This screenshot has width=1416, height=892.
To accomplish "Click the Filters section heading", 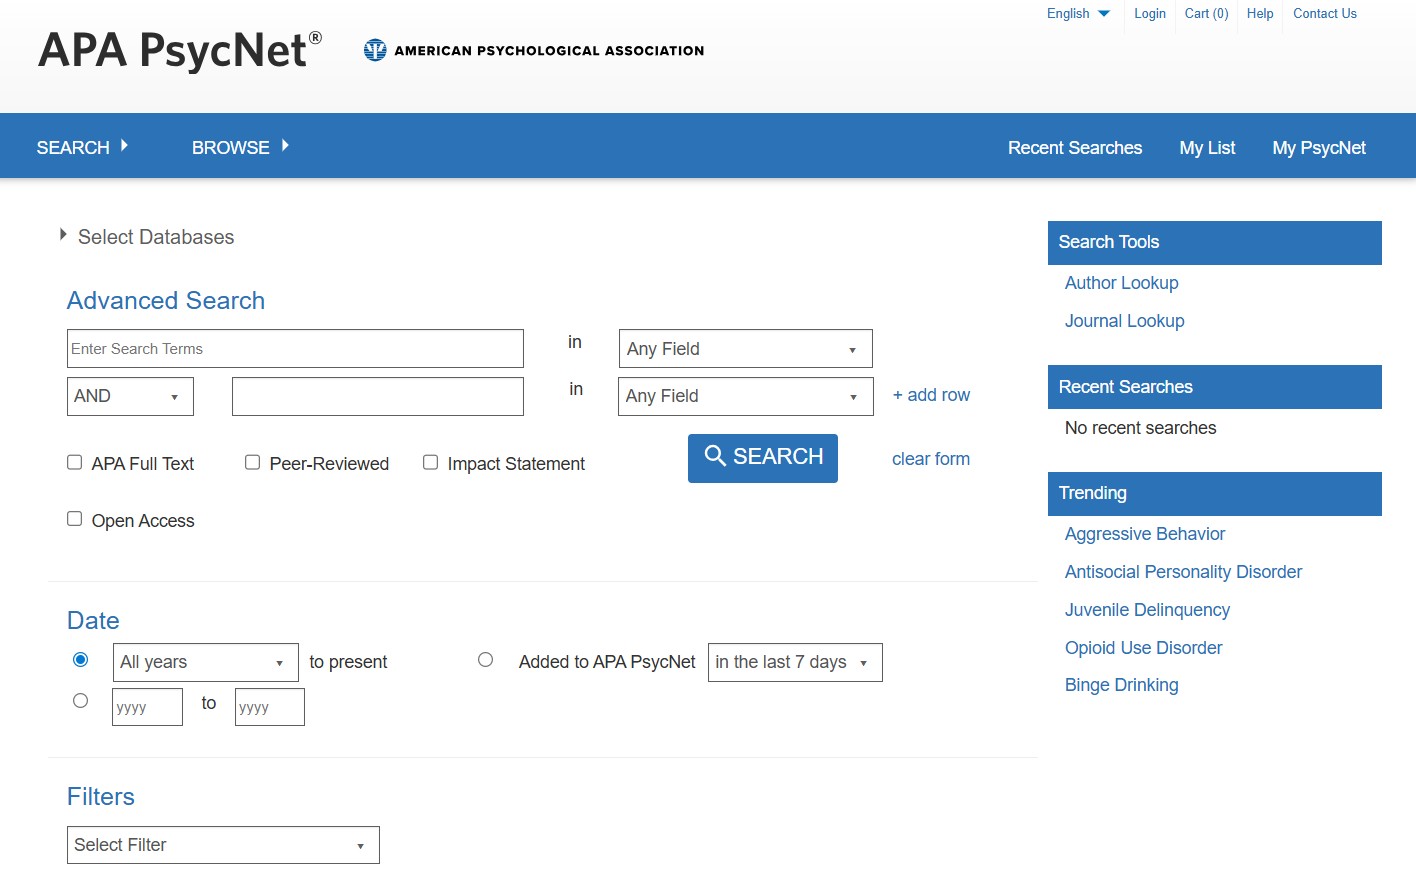I will pos(101,797).
